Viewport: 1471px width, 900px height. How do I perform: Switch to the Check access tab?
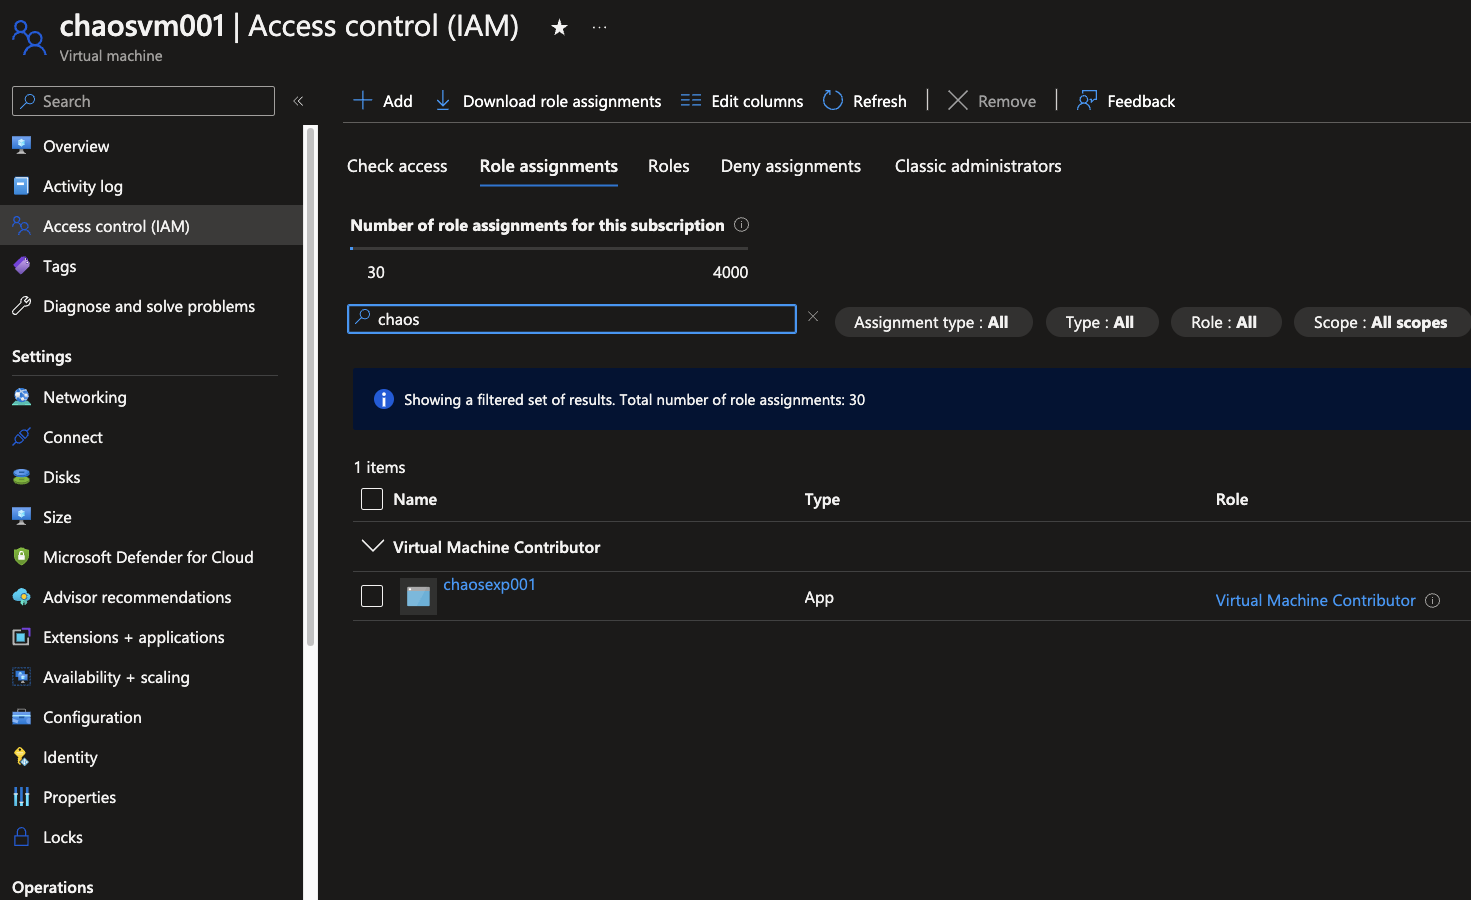pos(397,166)
